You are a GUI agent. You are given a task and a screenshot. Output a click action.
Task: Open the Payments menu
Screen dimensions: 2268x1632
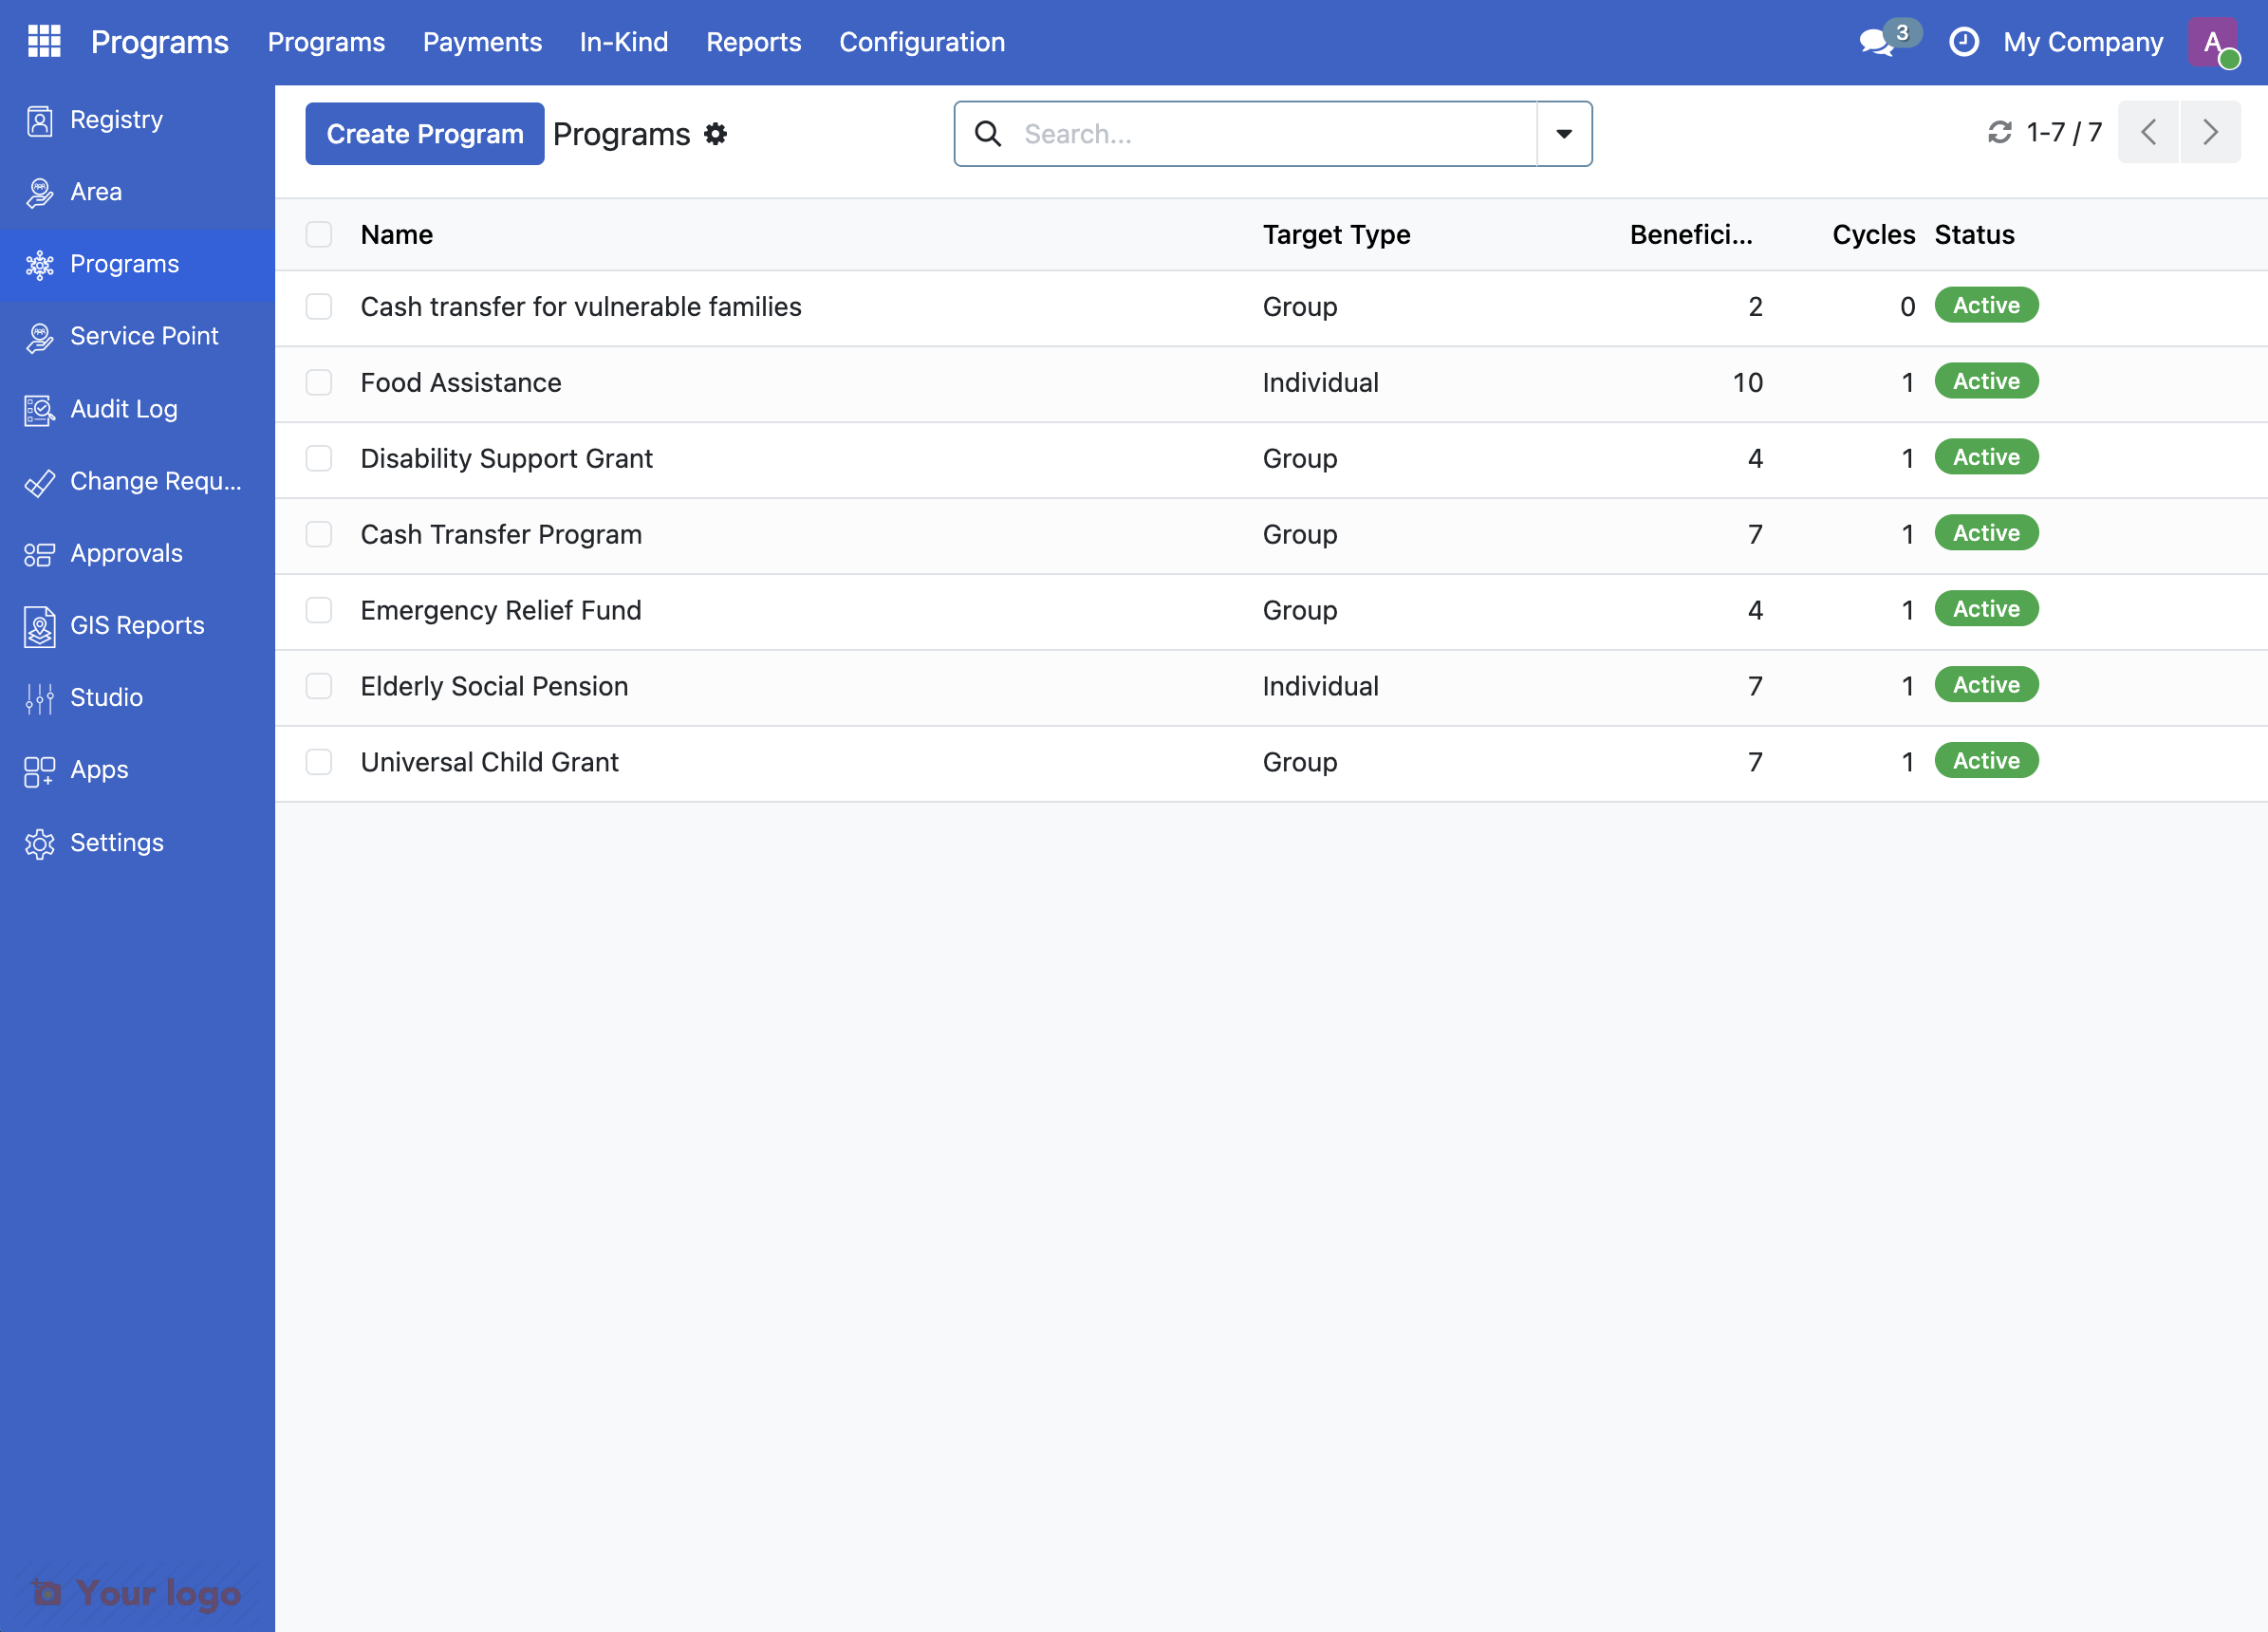click(482, 42)
